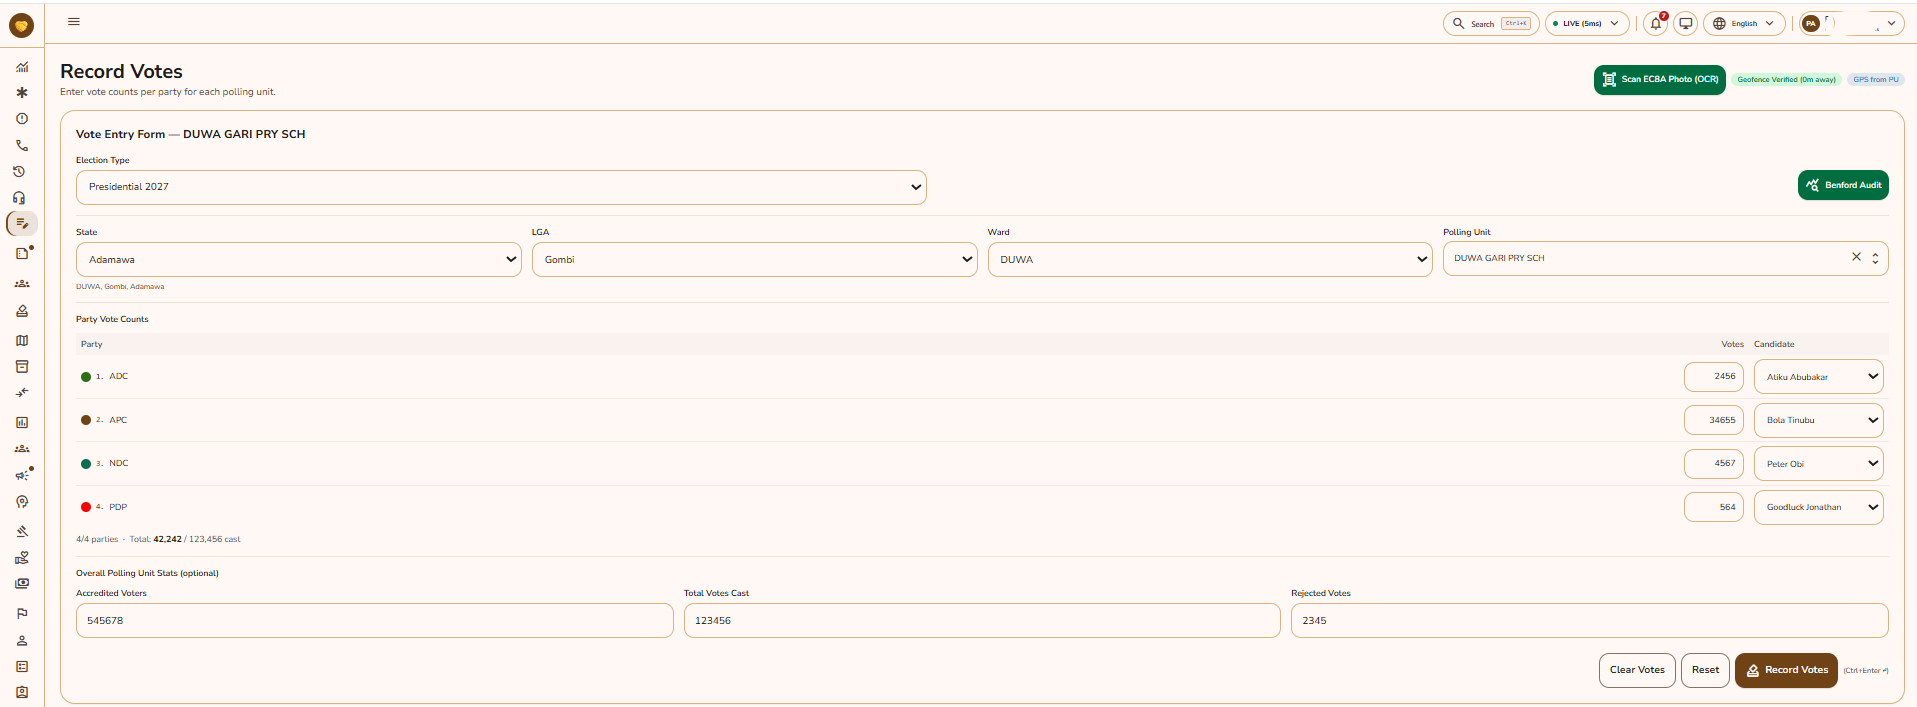The height and width of the screenshot is (707, 1917).
Task: Change the APC candidate dropdown
Action: pos(1819,420)
